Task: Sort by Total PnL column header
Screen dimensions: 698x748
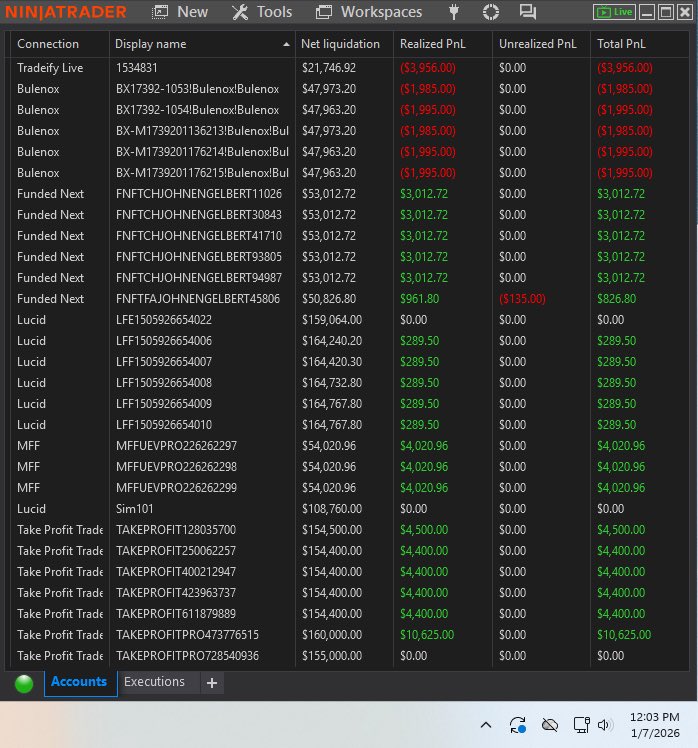Action: [621, 44]
